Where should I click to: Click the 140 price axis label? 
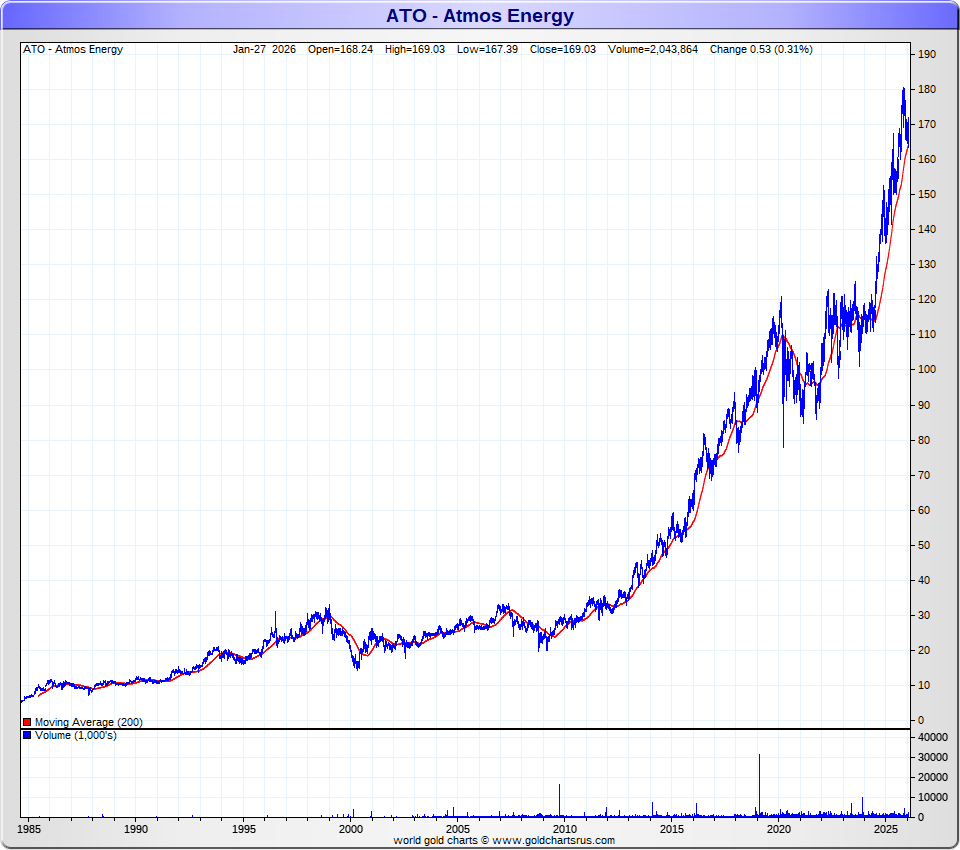pos(927,229)
